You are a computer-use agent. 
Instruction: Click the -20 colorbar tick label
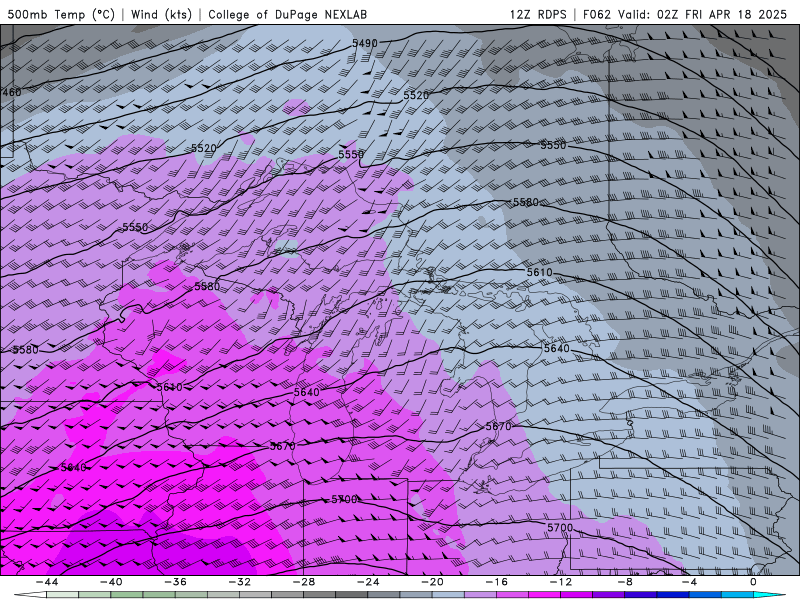click(432, 582)
